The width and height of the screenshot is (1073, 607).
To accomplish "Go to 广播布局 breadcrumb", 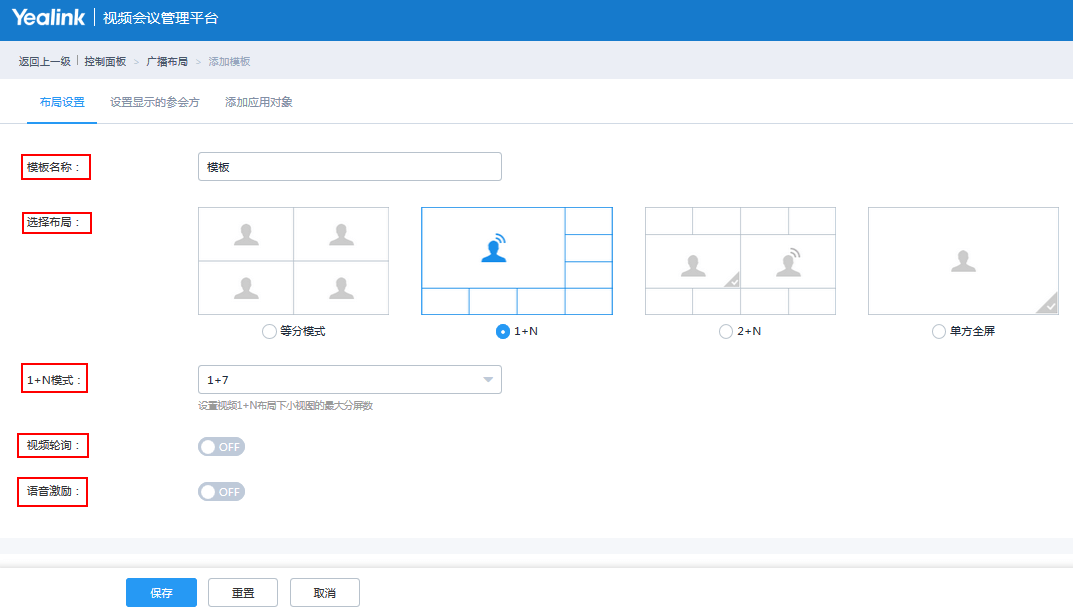I will [x=167, y=61].
